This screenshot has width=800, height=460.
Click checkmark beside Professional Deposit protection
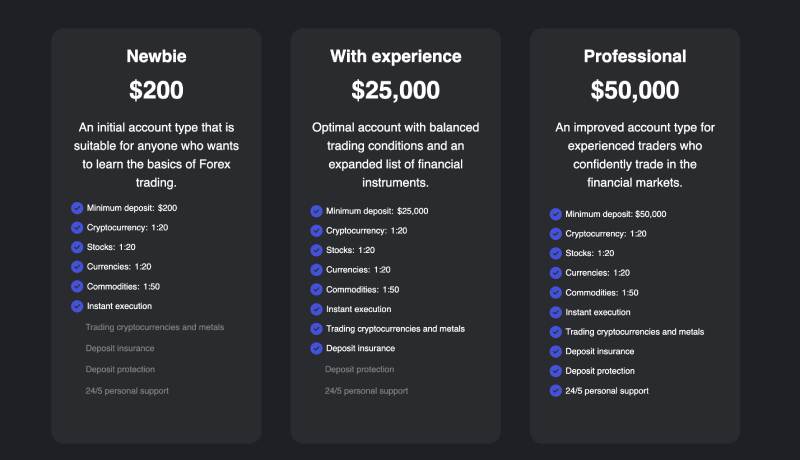[555, 371]
